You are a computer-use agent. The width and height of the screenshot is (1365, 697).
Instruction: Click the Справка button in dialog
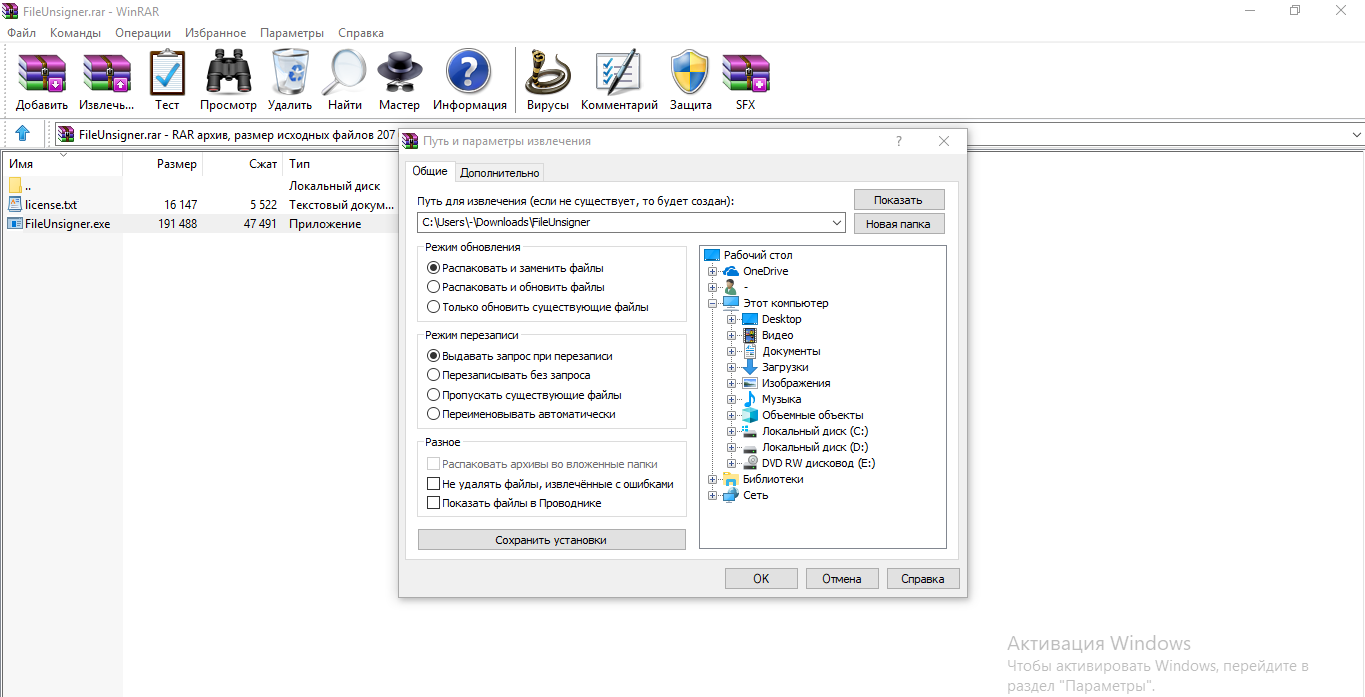coord(922,578)
